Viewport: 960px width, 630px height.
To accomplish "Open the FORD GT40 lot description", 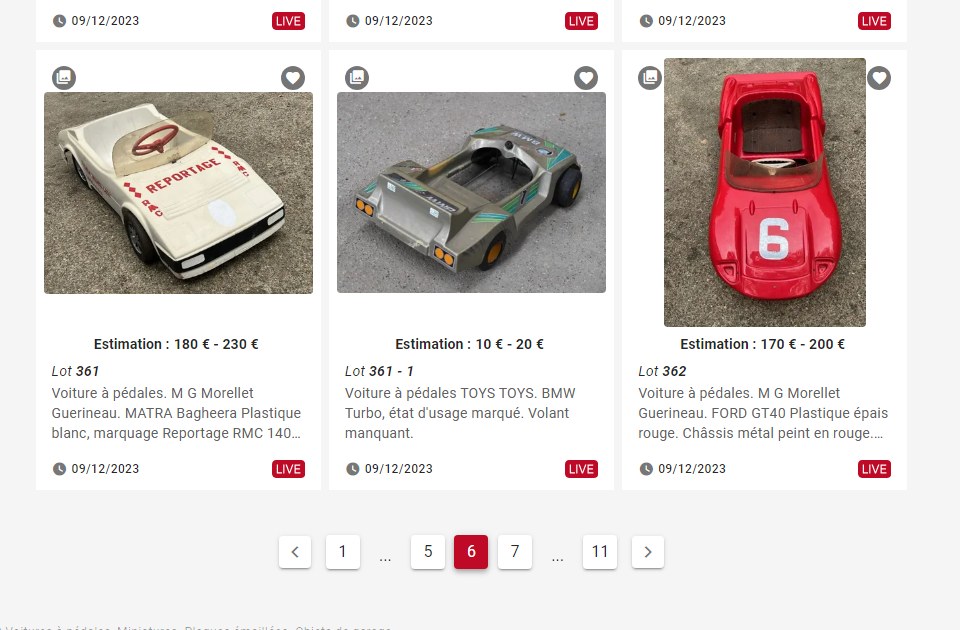I will (x=763, y=413).
